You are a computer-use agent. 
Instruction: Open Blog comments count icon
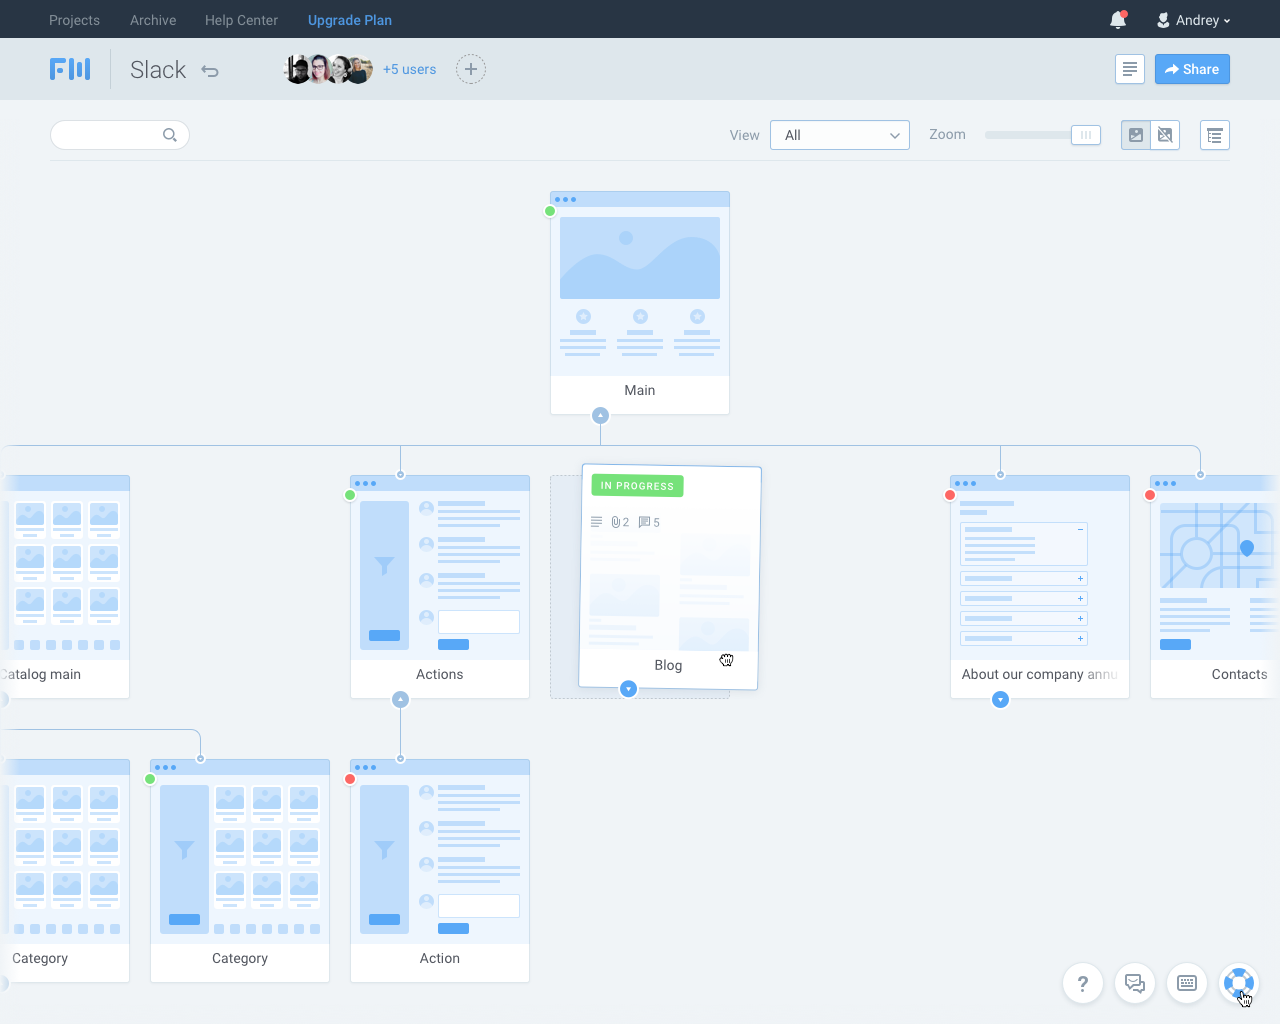649,522
